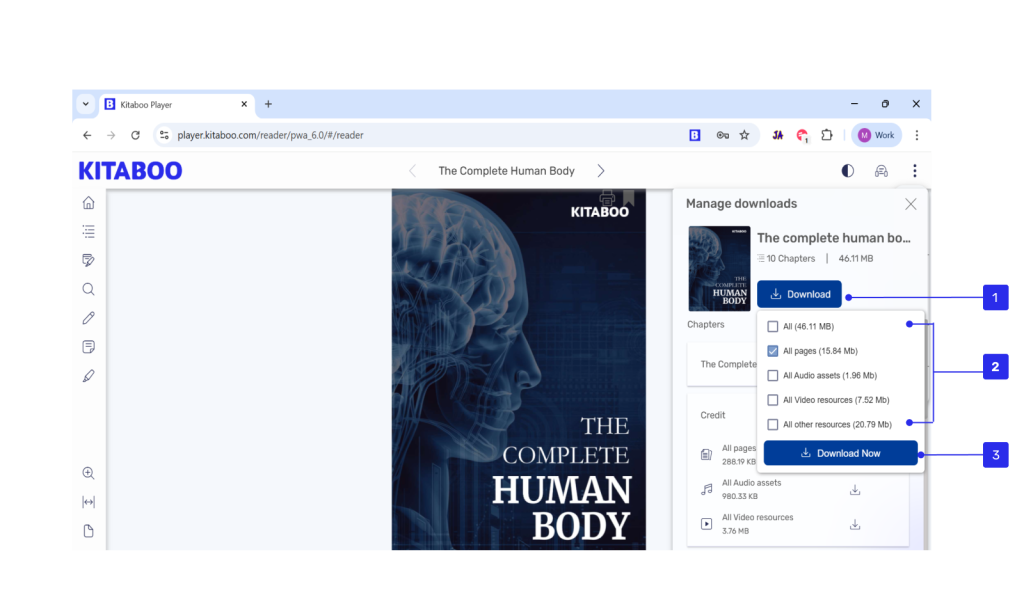Screen dimensions: 1024x595
Task: Click the book cover thumbnail in downloads panel
Action: (x=719, y=268)
